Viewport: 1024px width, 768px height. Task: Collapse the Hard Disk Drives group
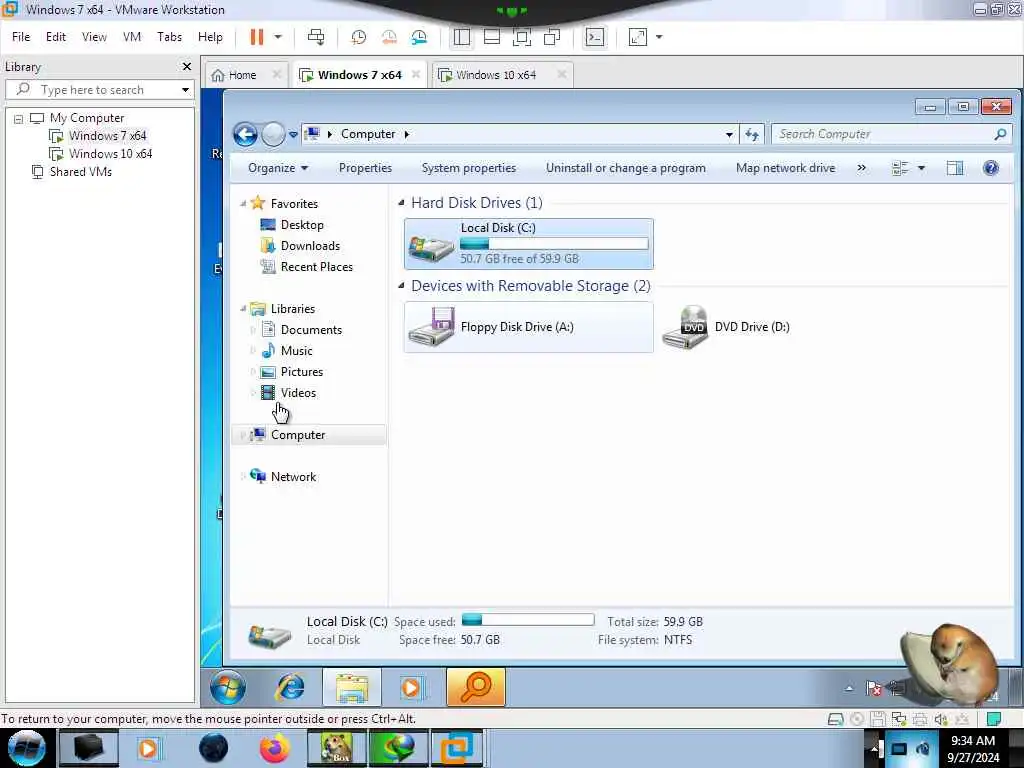[x=401, y=203]
